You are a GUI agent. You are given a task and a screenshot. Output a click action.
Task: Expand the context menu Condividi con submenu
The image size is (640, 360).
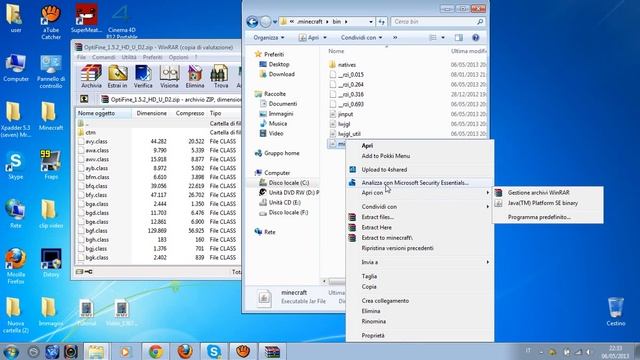[419, 207]
